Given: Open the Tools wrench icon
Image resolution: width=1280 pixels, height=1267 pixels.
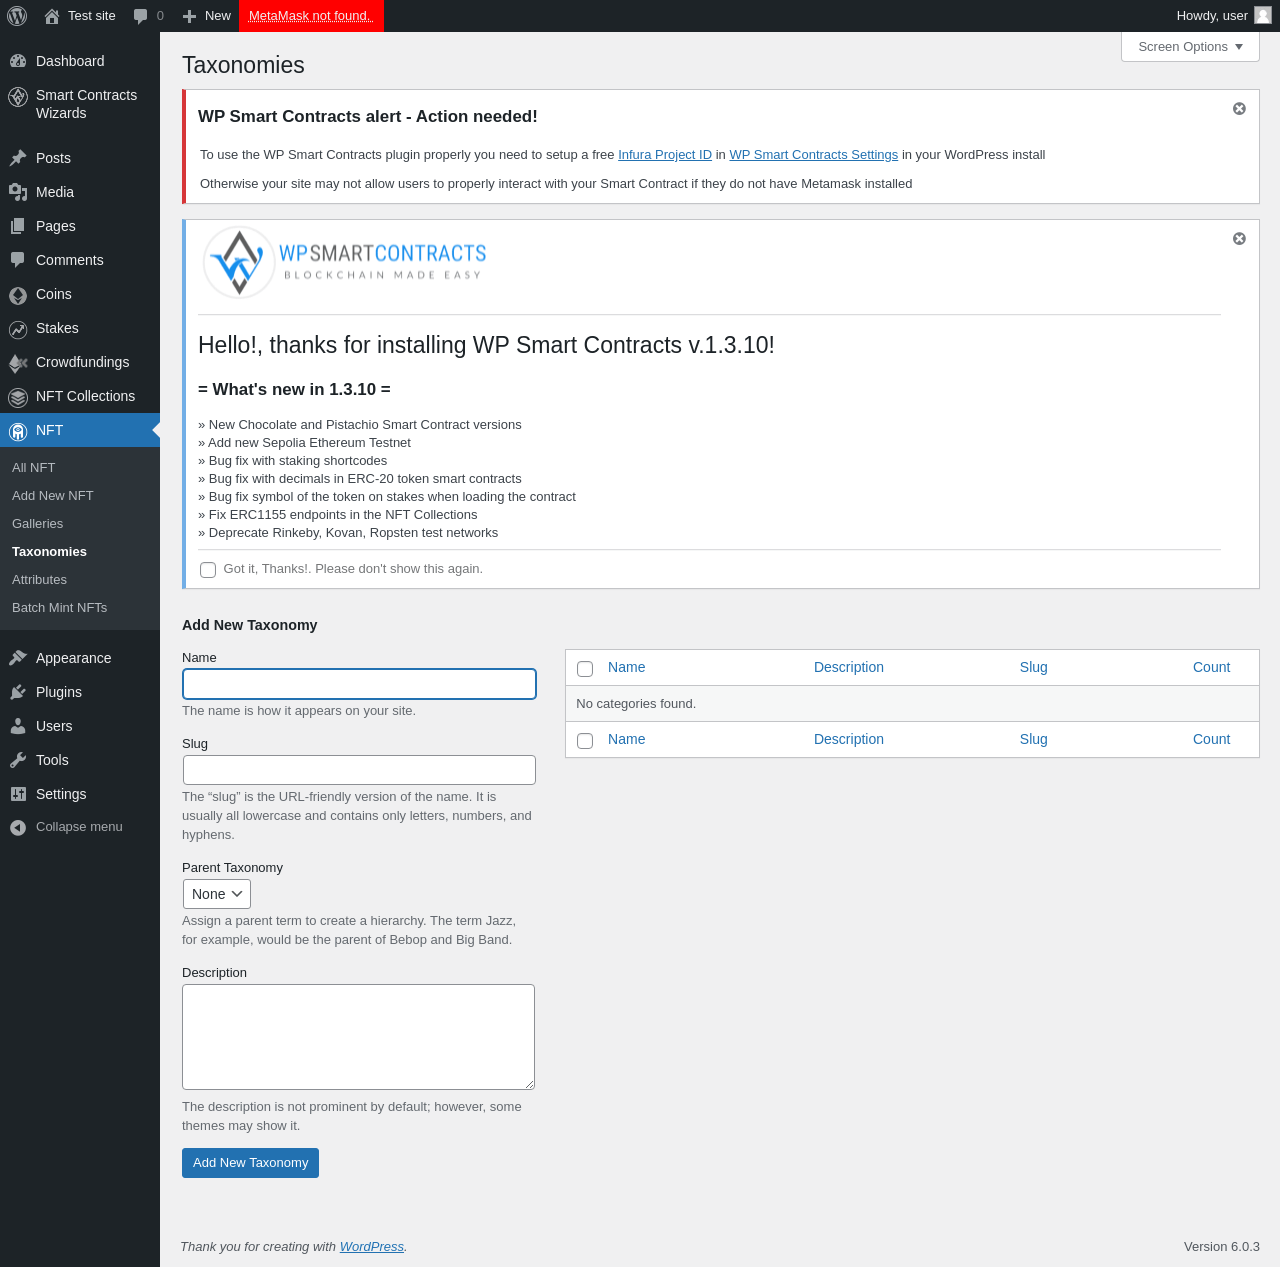Looking at the screenshot, I should 18,760.
